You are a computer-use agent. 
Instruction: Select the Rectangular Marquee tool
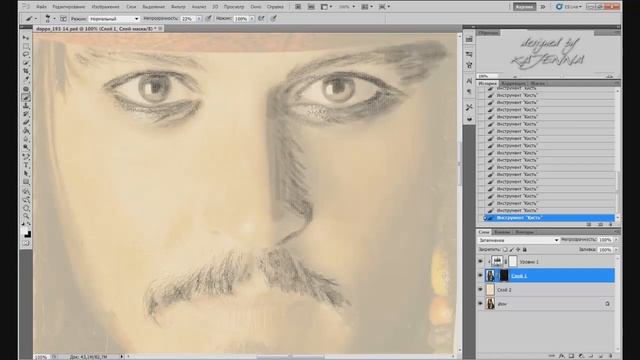[26, 47]
